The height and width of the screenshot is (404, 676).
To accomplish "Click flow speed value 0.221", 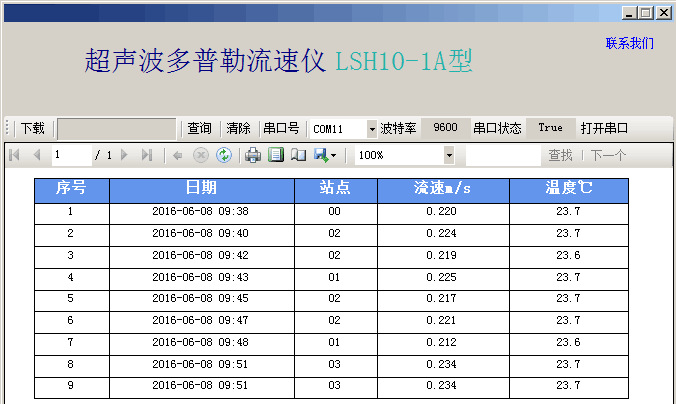I will point(441,321).
